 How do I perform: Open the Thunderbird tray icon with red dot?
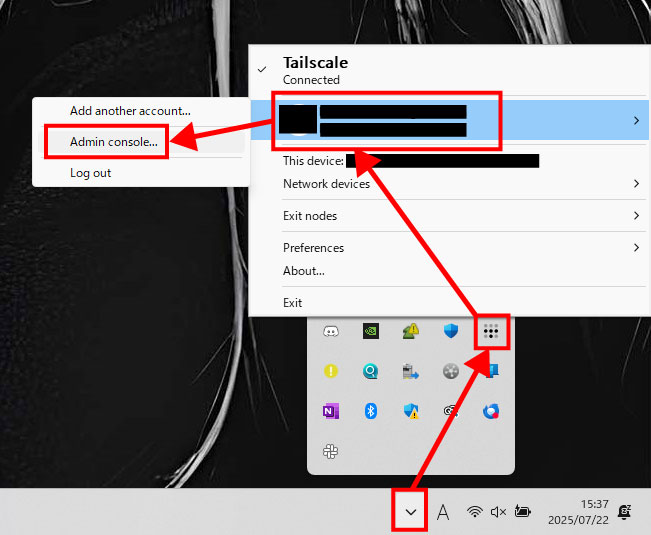tap(491, 411)
